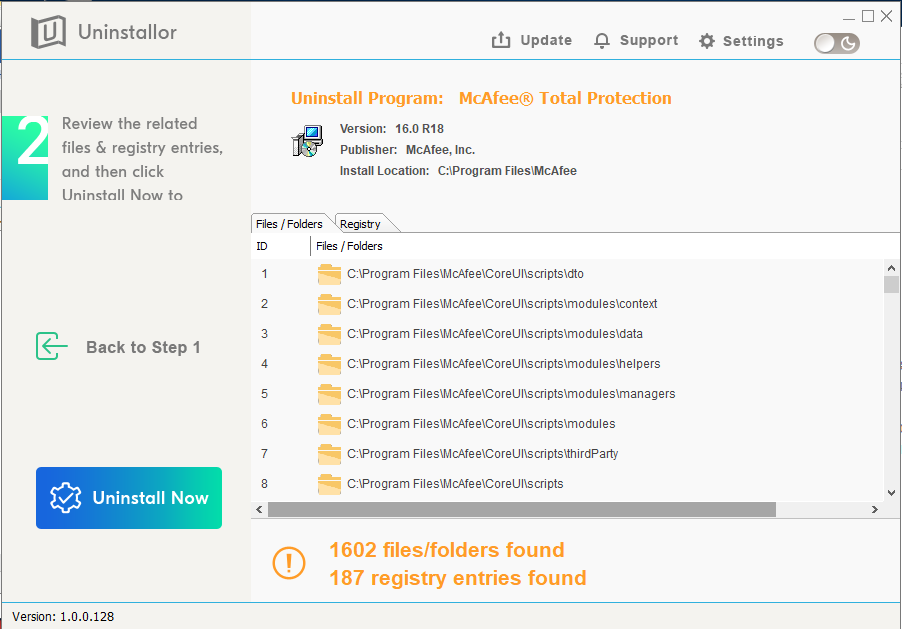Image resolution: width=902 pixels, height=629 pixels.
Task: Click the Settings gear icon
Action: [706, 41]
